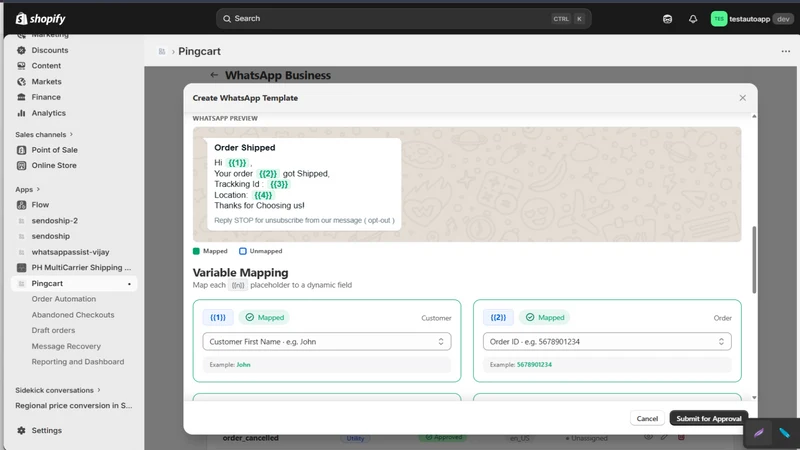
Task: Open Markets in sidebar
Action: tap(46, 82)
